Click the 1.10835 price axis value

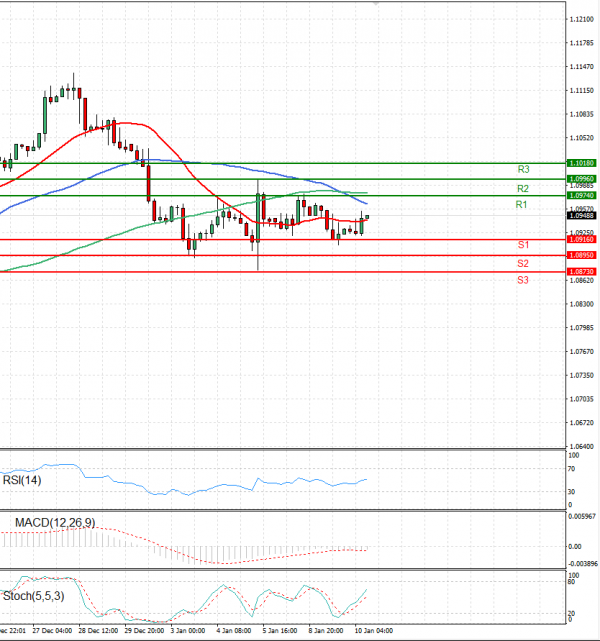click(x=582, y=114)
